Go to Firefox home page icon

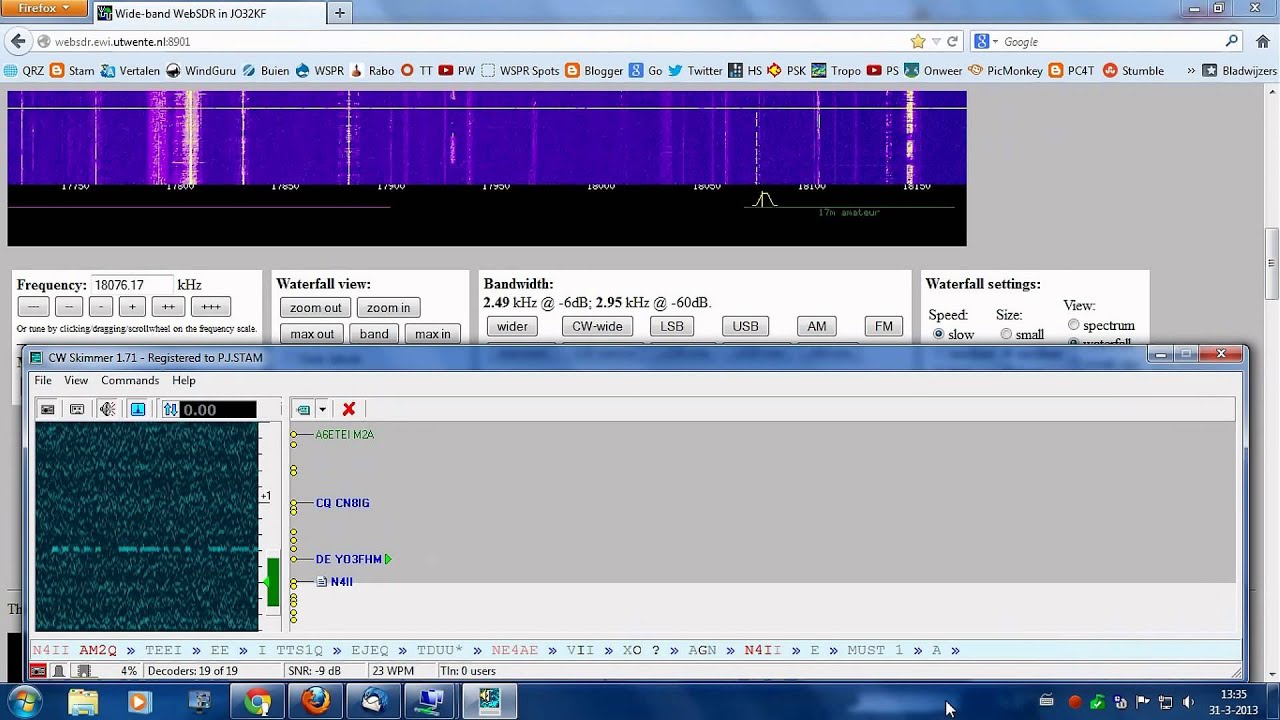click(x=1262, y=41)
